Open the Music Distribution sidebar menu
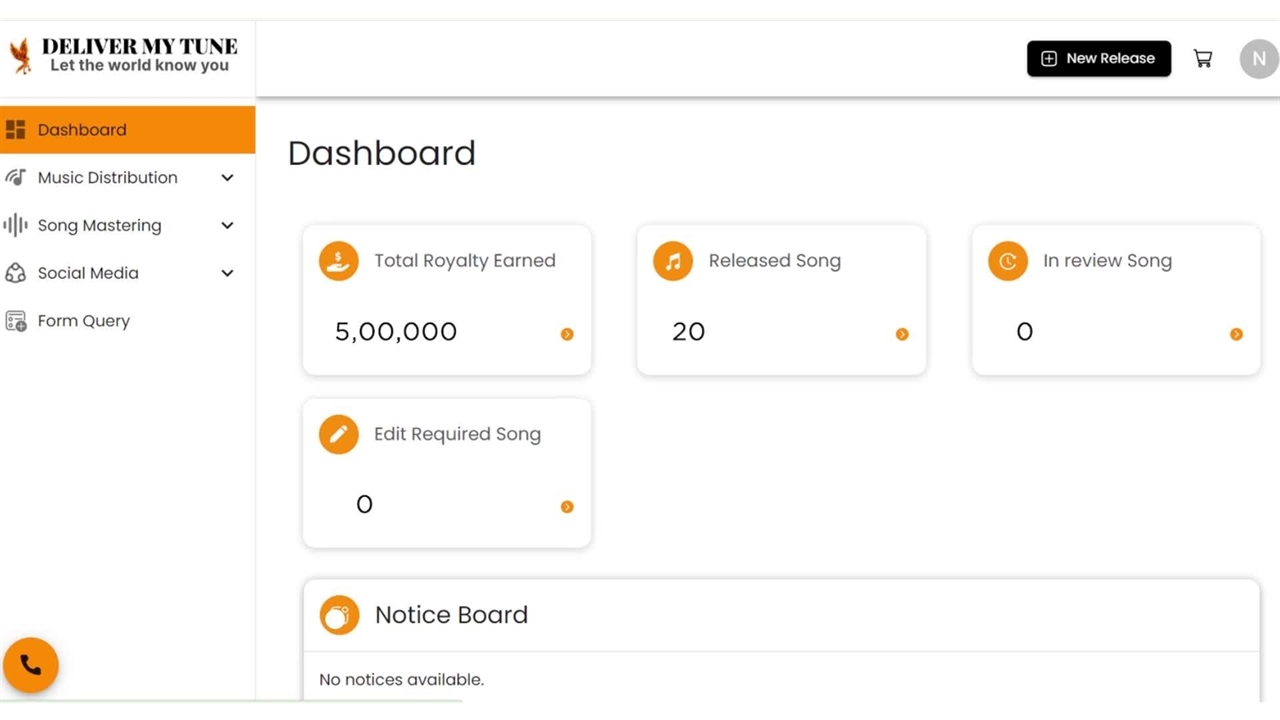 [x=107, y=178]
